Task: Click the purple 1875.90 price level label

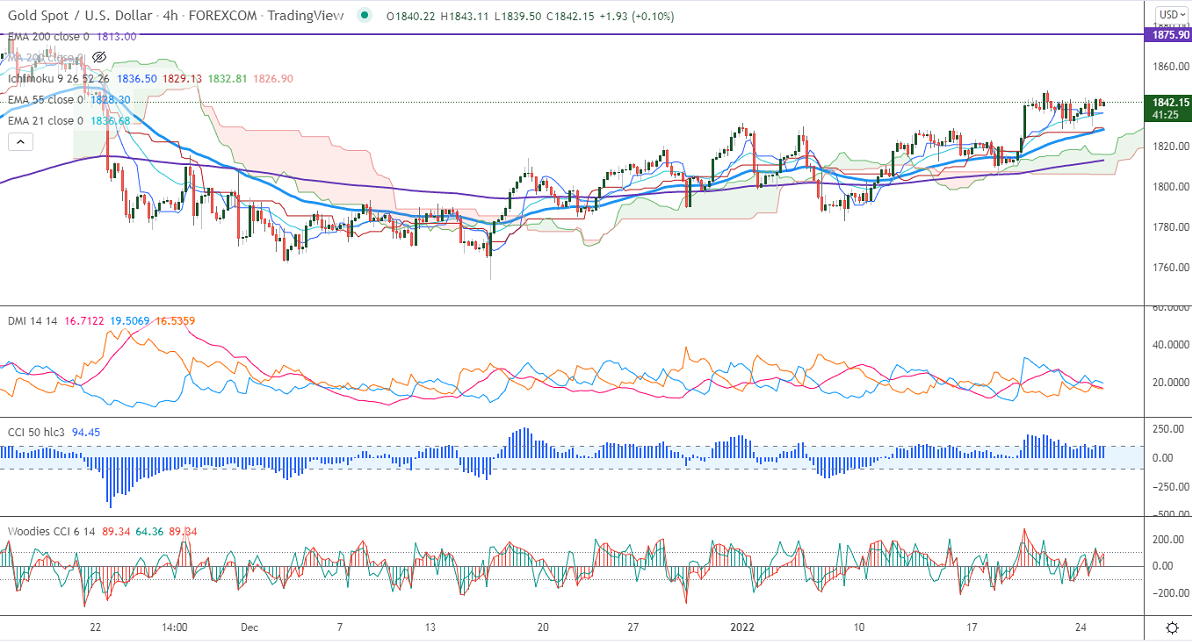Action: 1169,34
